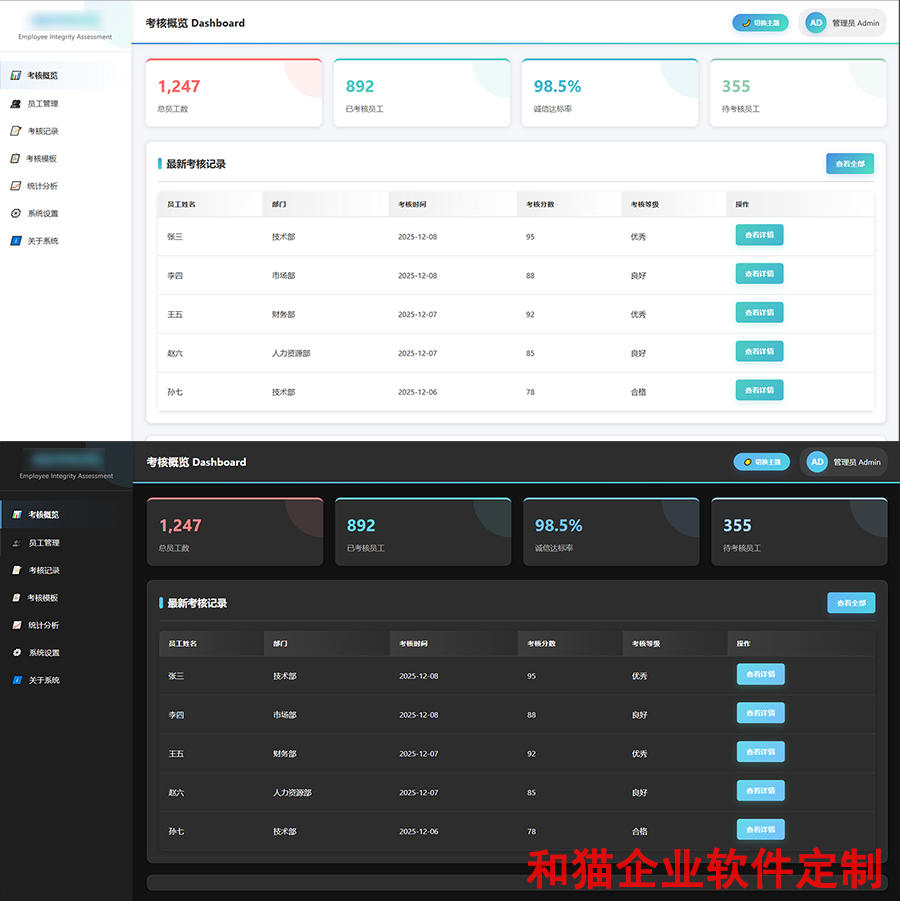Select 考核记录 icon in the light sidebar
This screenshot has width=900, height=901.
(16, 131)
